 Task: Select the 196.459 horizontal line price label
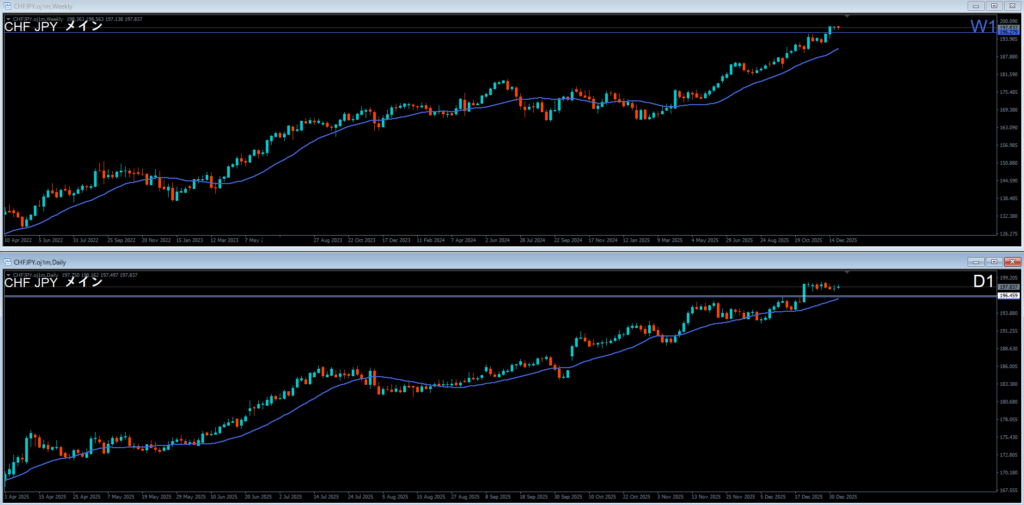pos(1008,296)
